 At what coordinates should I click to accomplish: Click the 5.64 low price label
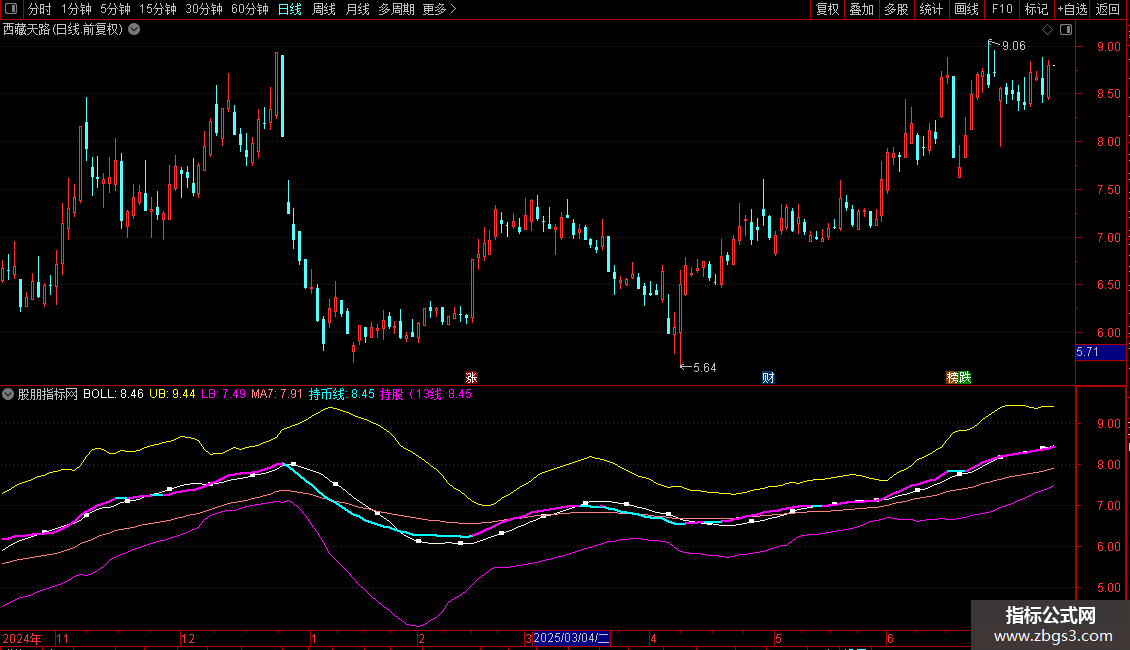click(704, 368)
